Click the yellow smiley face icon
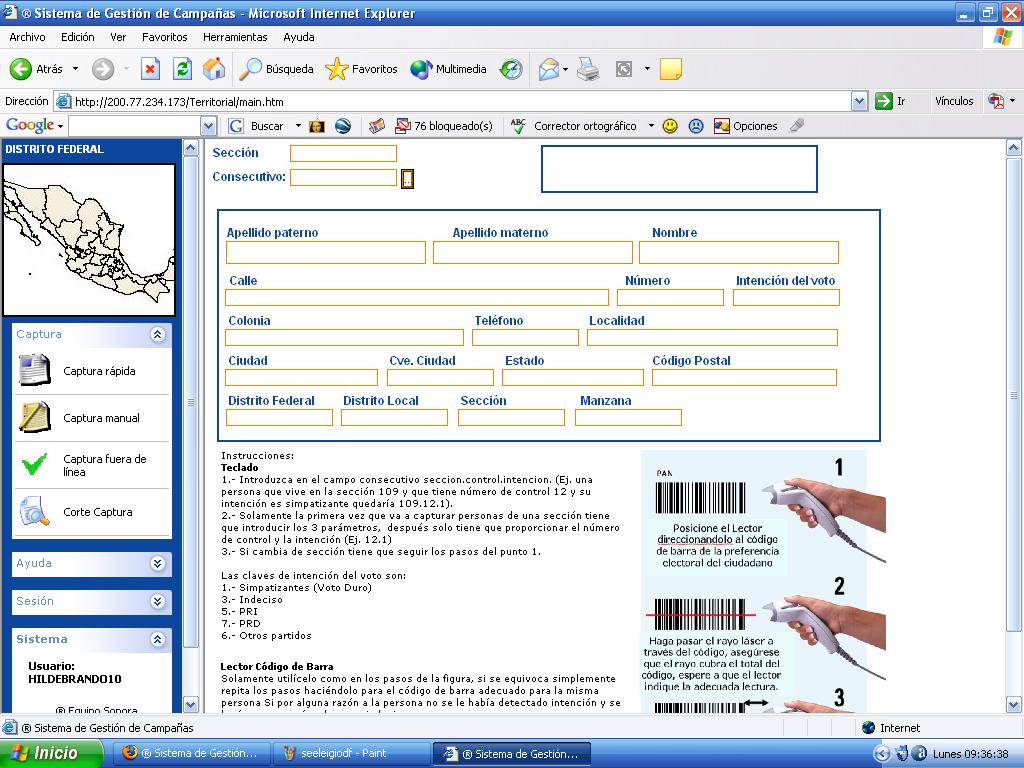Viewport: 1024px width, 768px height. [x=670, y=126]
